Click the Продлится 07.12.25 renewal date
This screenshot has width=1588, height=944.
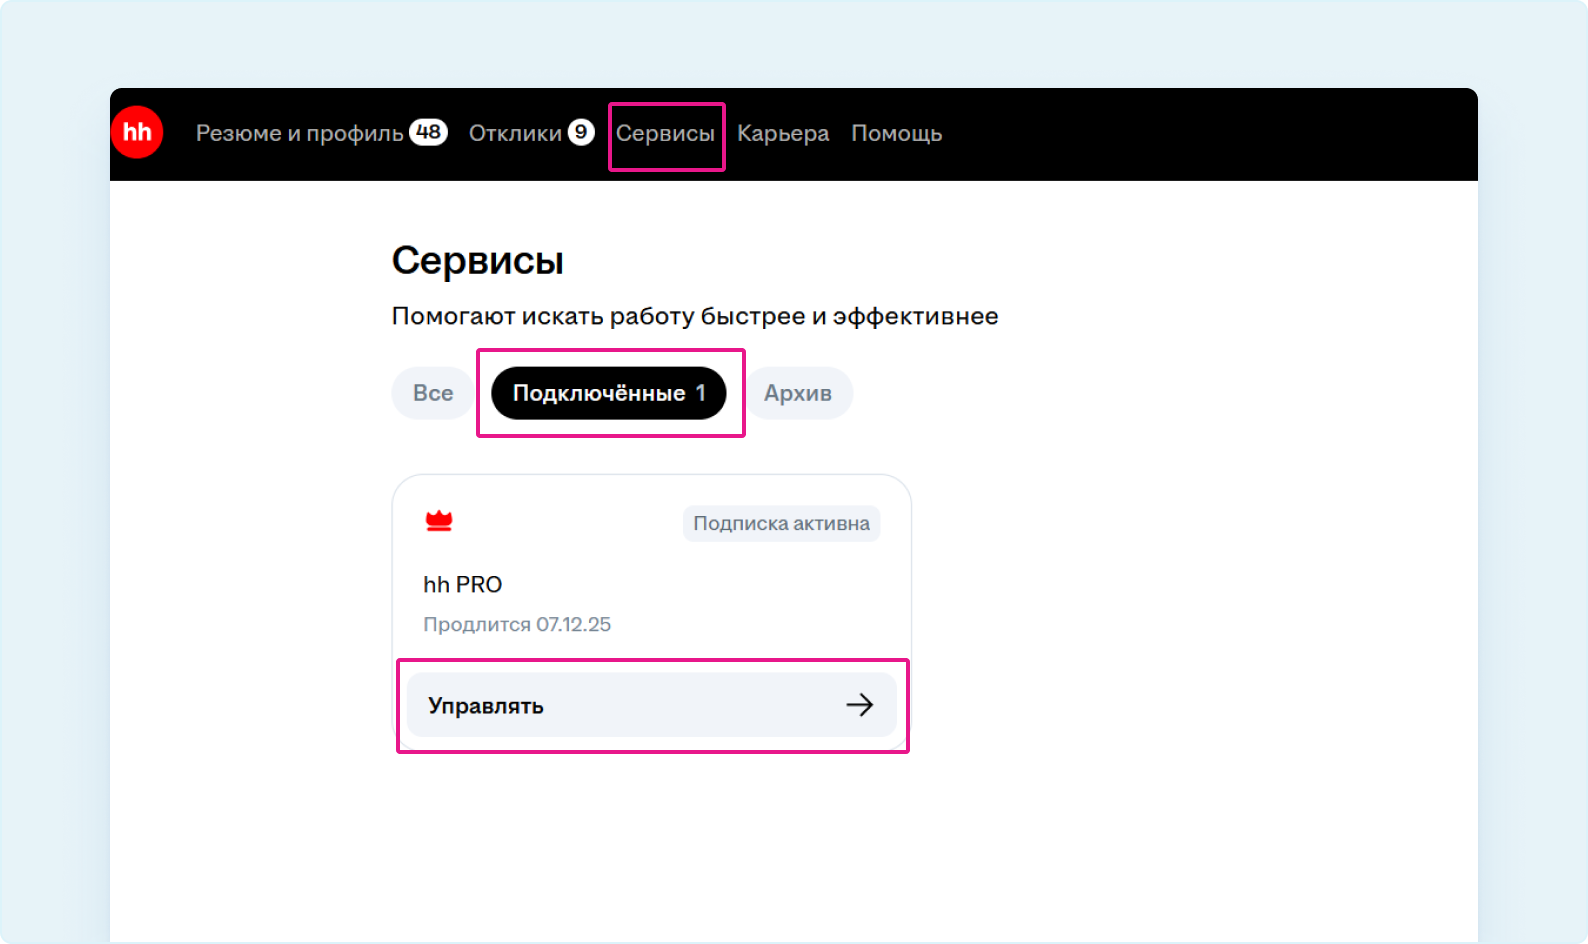pyautogui.click(x=517, y=624)
